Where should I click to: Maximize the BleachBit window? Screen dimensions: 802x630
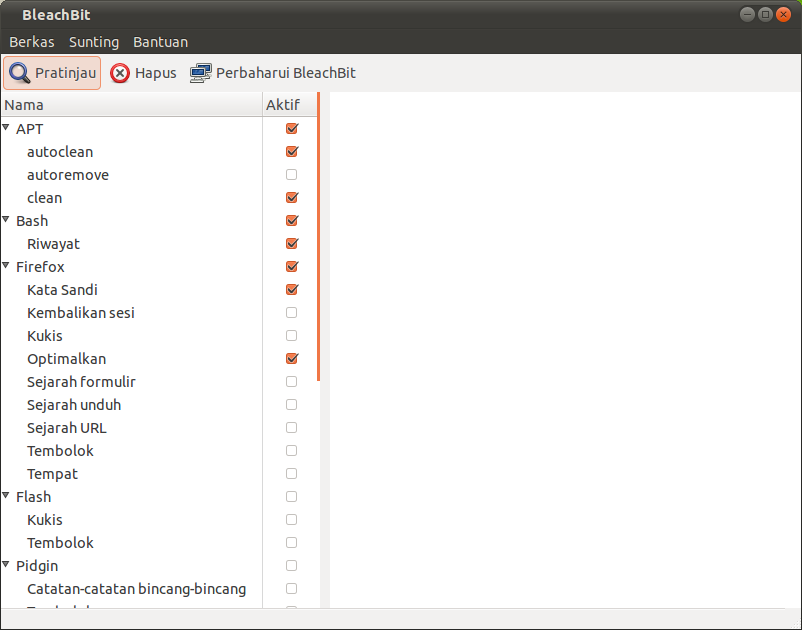pos(765,14)
